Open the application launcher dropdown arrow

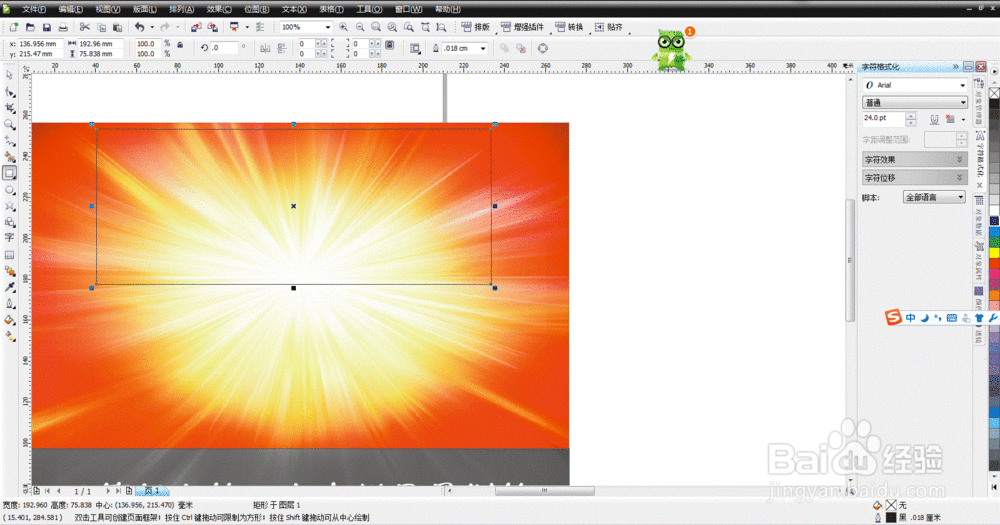click(247, 27)
